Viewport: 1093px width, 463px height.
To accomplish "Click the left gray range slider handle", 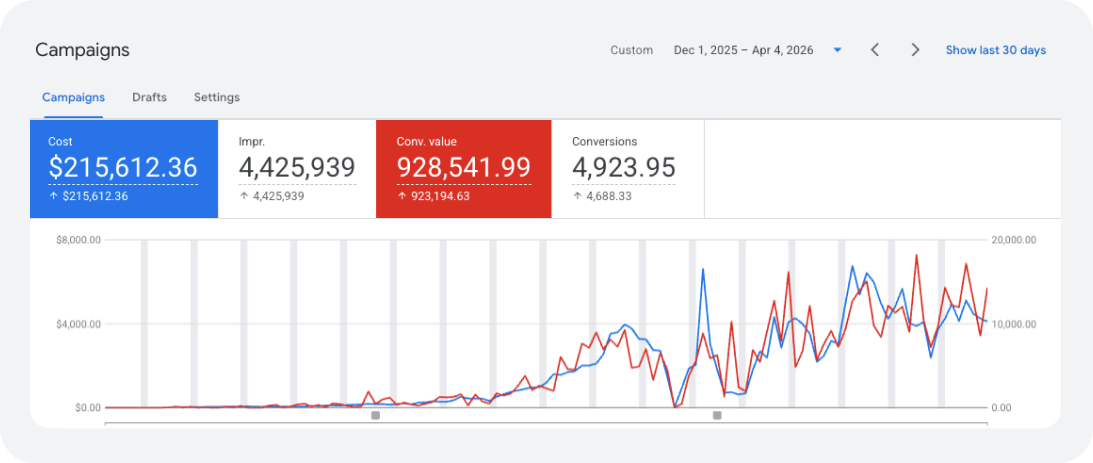I will (x=376, y=416).
